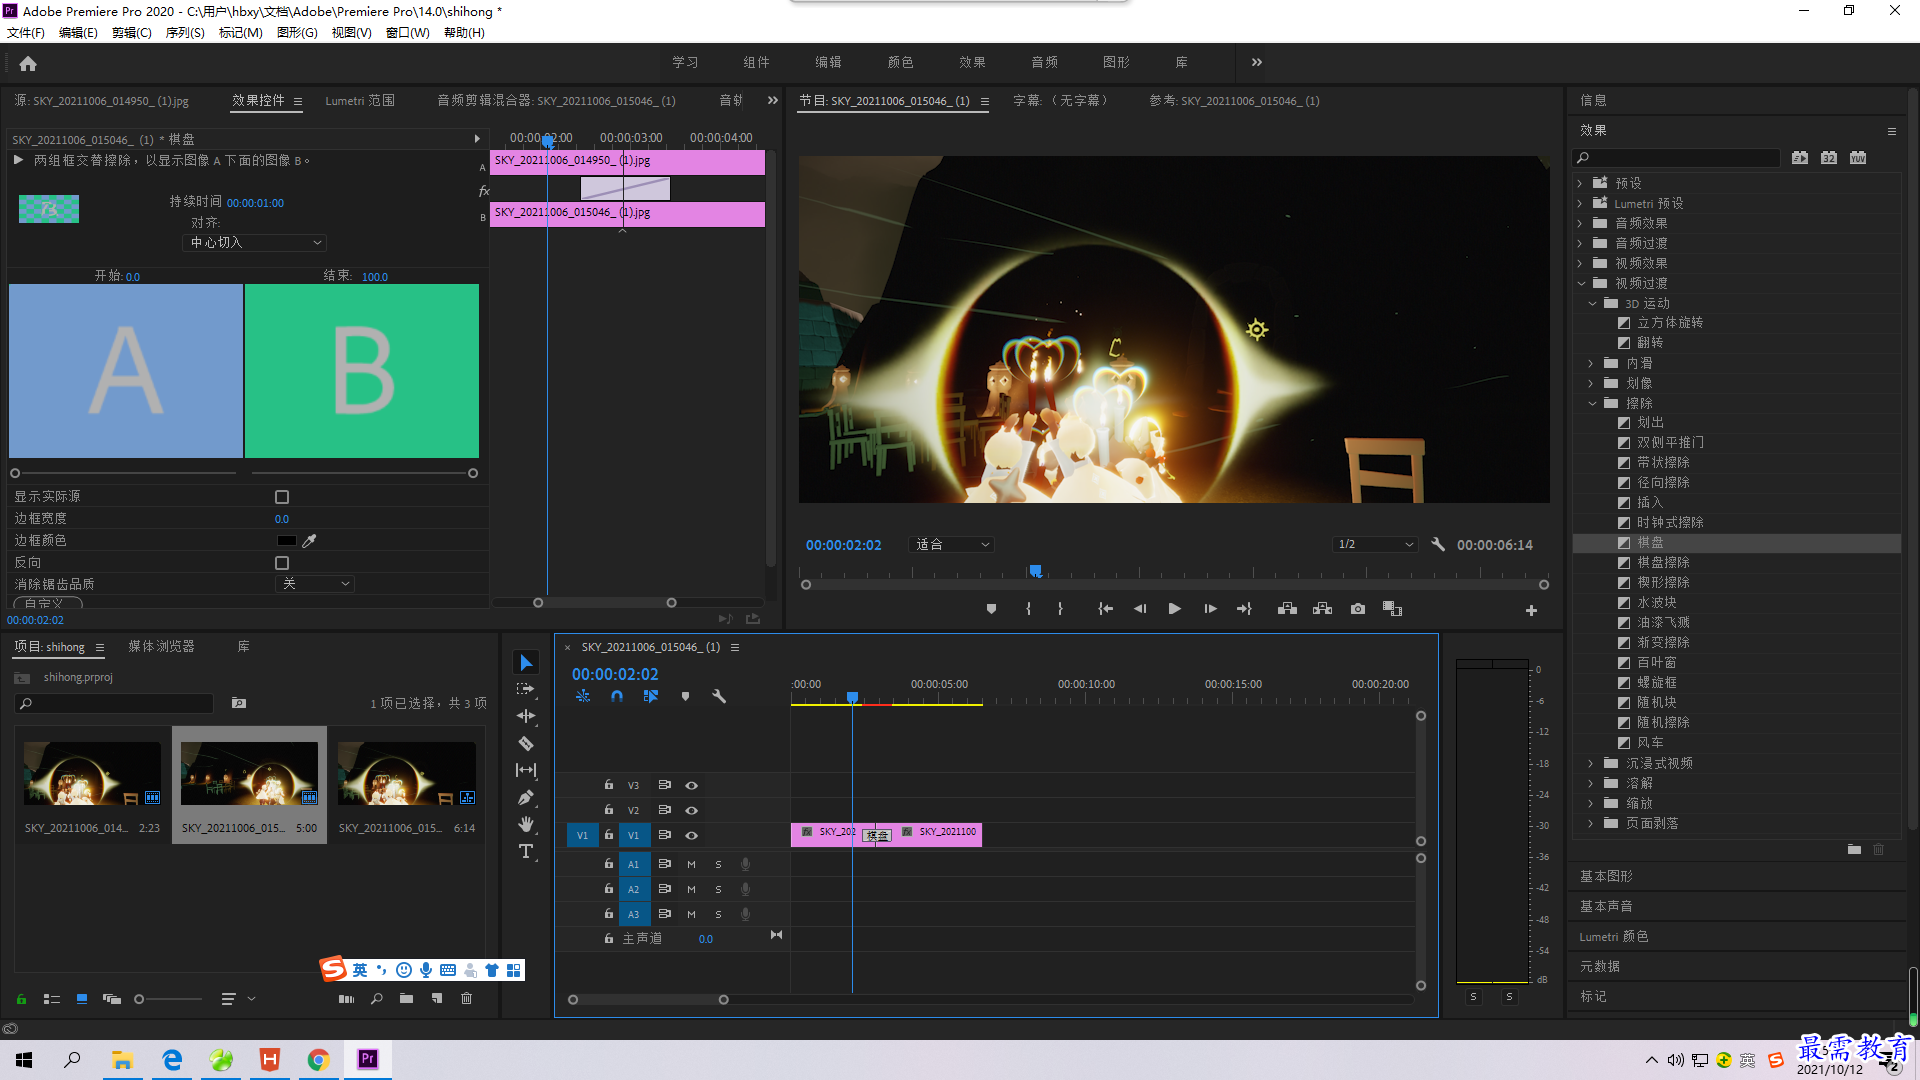This screenshot has height=1080, width=1920.
Task: Enable Show Actual Sources checkbox
Action: tap(282, 497)
